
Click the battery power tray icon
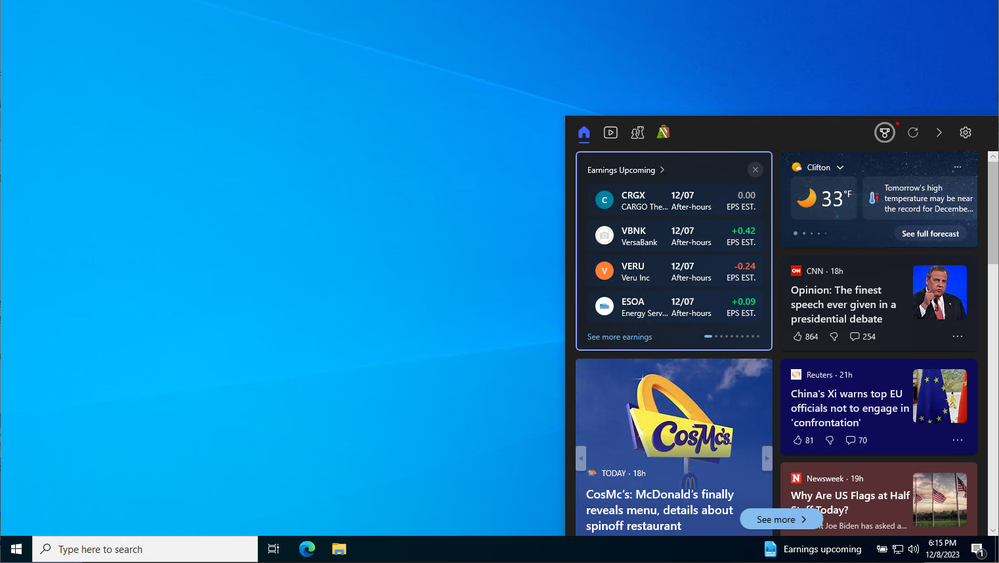[x=882, y=549]
